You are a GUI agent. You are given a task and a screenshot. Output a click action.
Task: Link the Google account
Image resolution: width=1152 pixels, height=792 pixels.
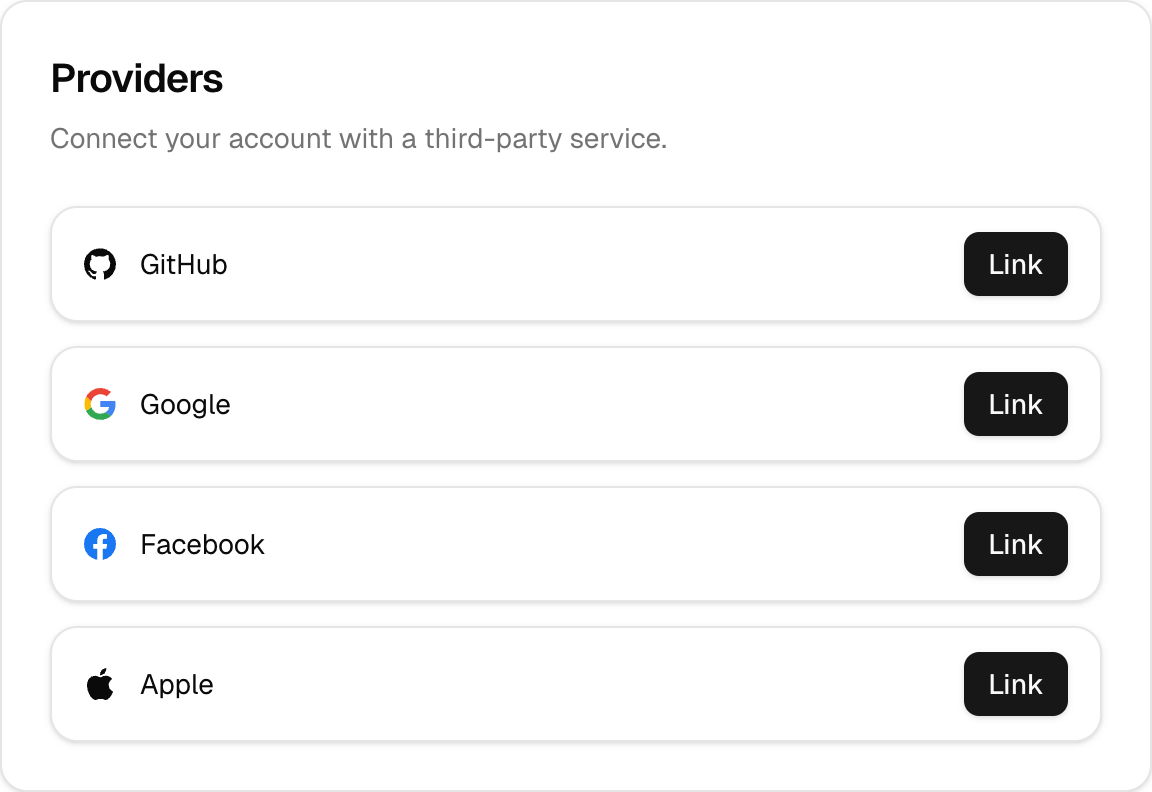click(x=1015, y=404)
